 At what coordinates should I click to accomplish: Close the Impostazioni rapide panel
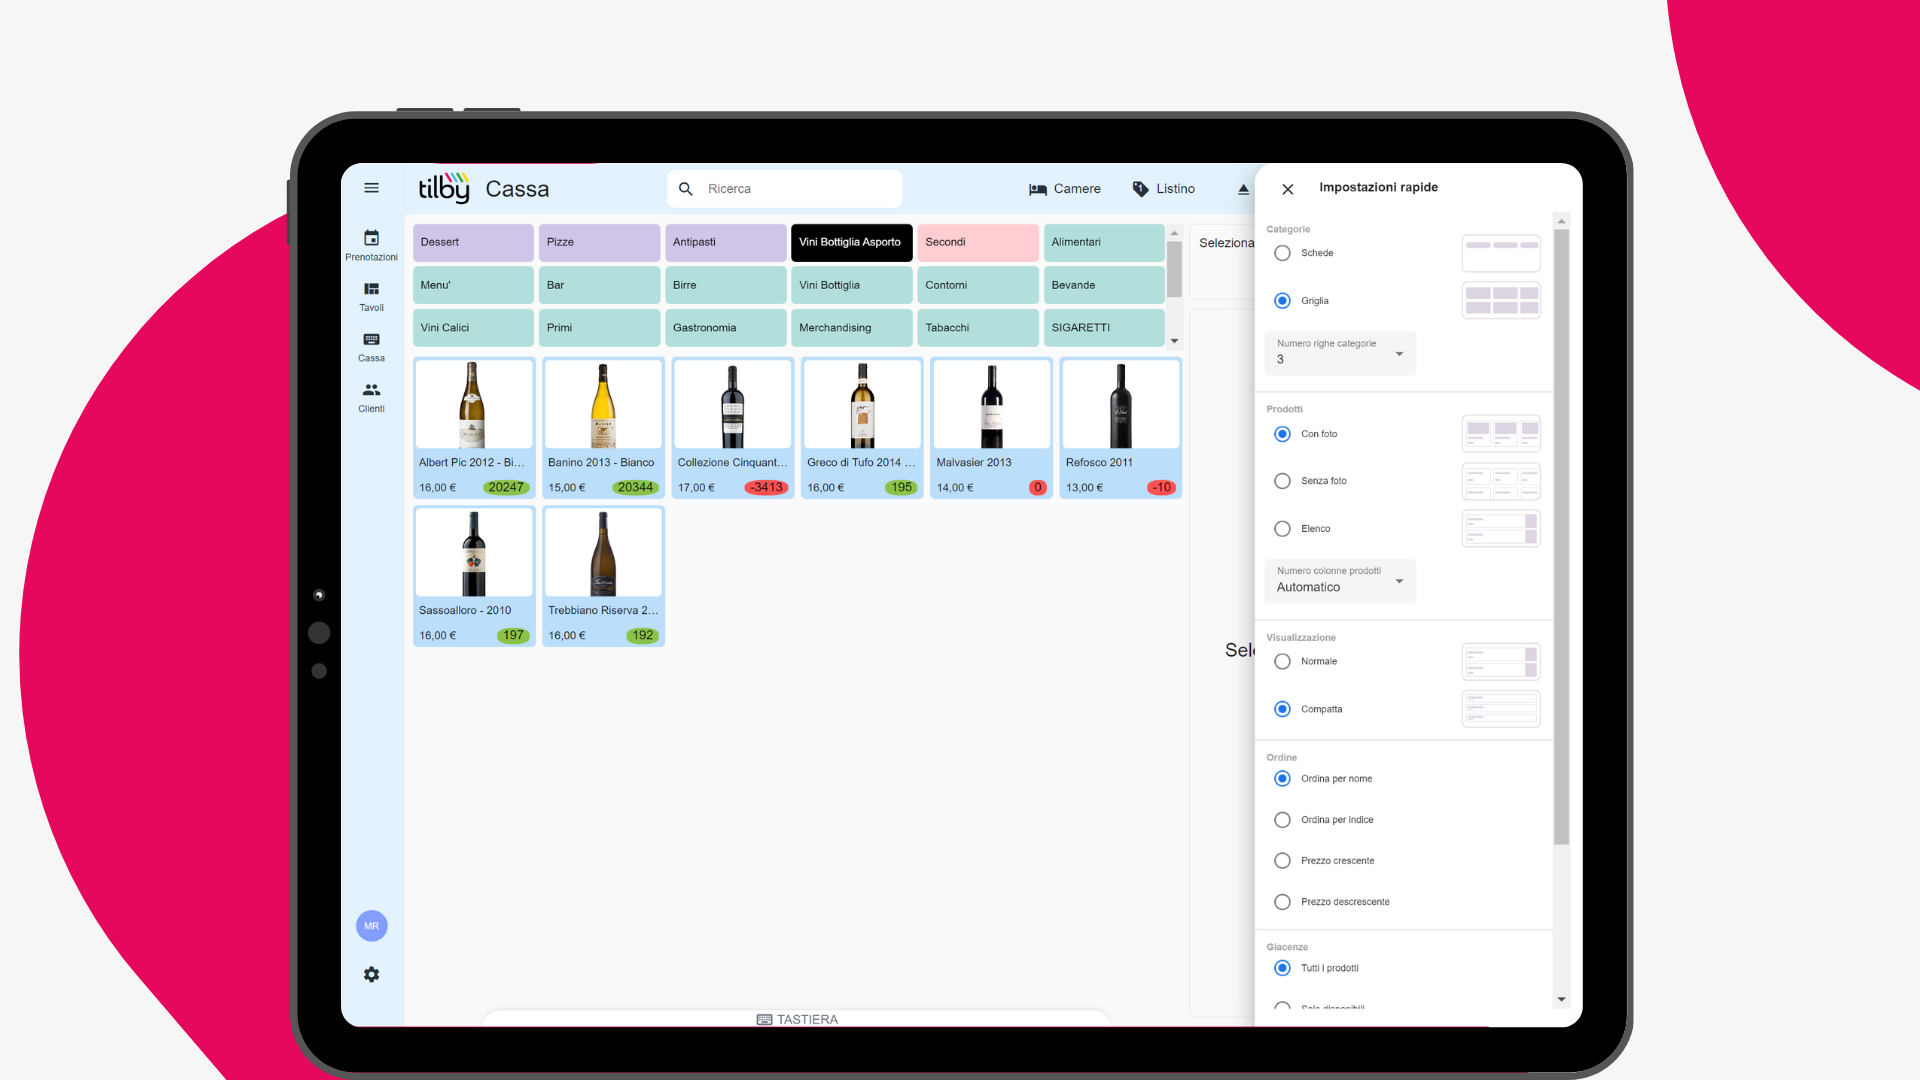pyautogui.click(x=1288, y=189)
